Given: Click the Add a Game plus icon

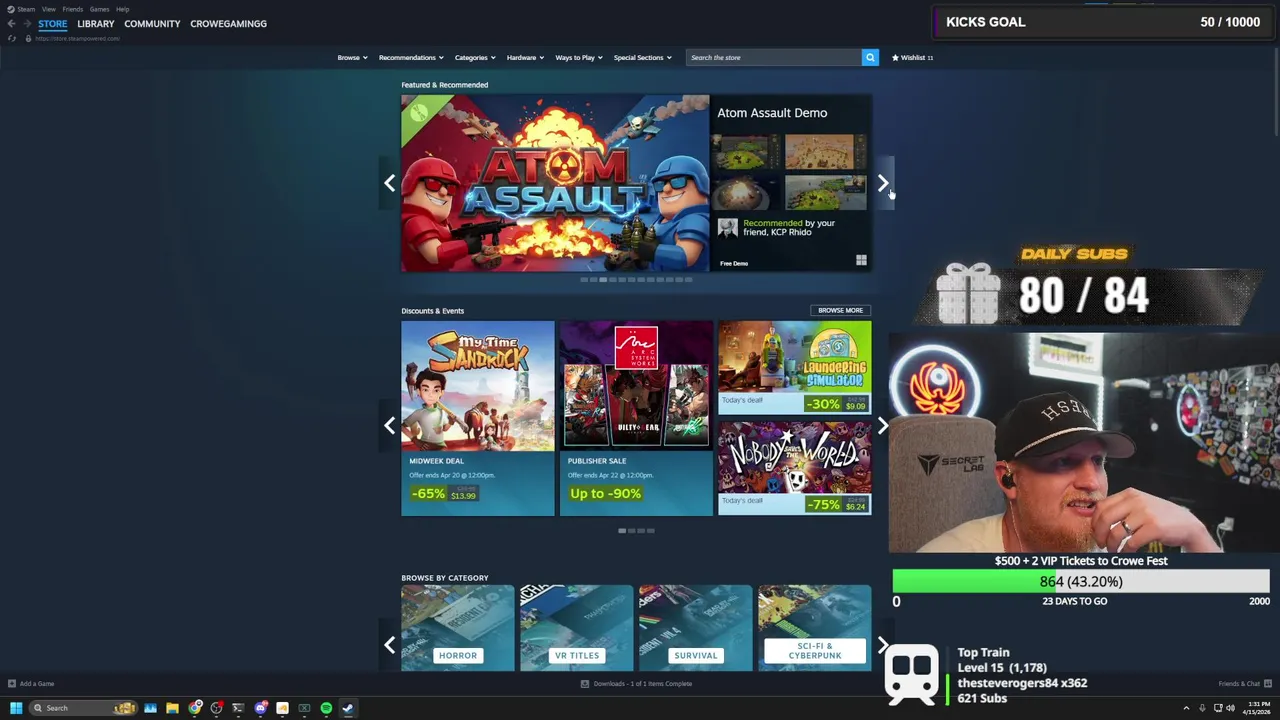Looking at the screenshot, I should tap(12, 684).
